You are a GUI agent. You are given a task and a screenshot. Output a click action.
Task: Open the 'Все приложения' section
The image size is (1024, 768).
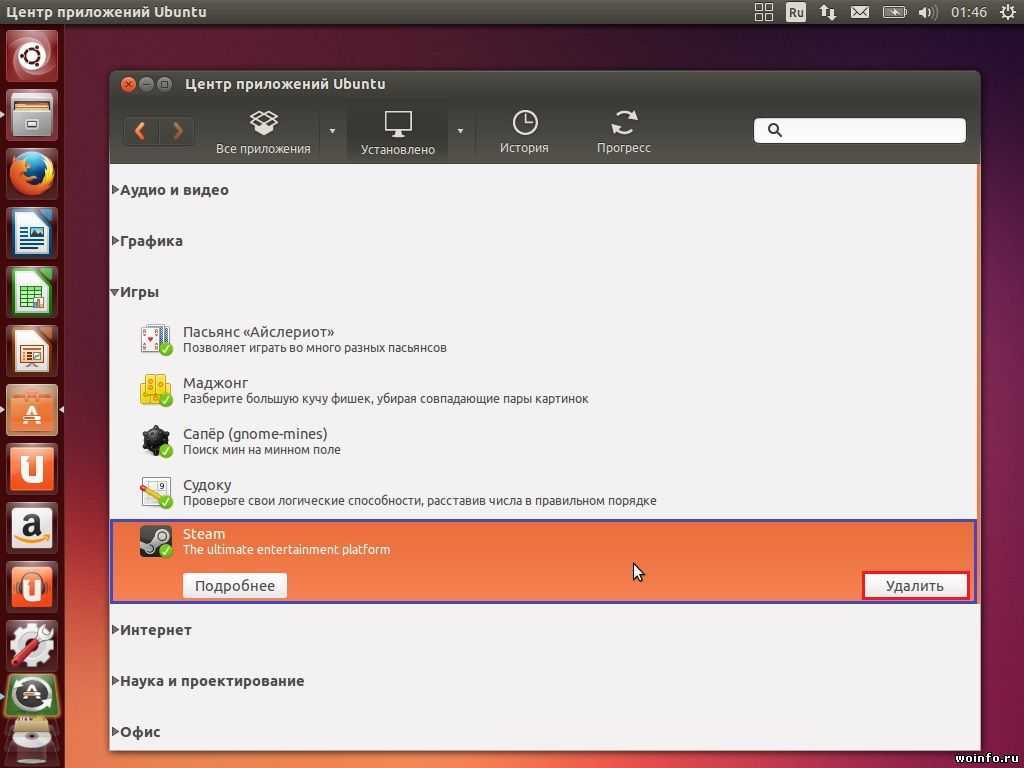[263, 133]
